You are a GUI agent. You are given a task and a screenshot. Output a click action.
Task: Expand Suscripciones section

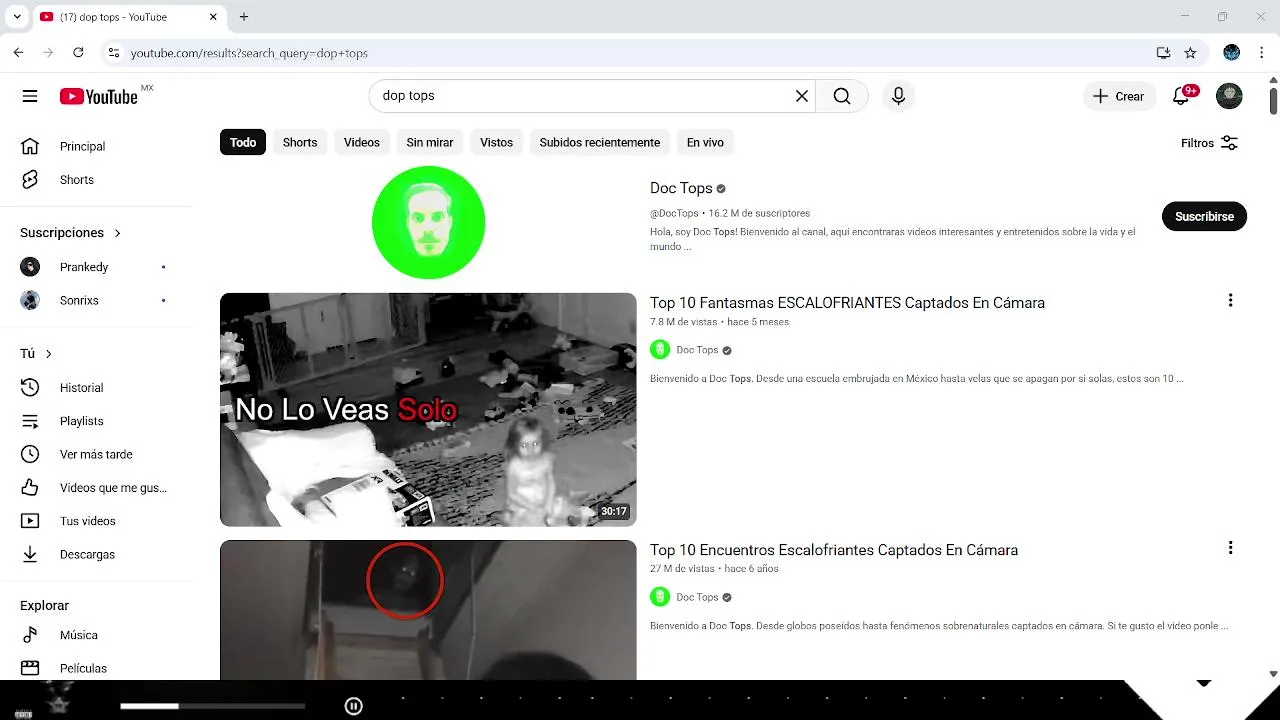tap(70, 233)
